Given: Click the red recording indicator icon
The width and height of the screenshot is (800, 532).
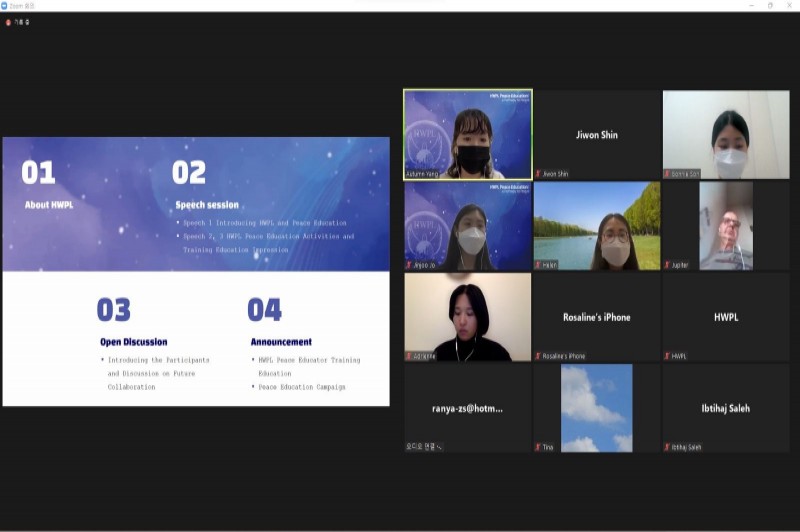Looking at the screenshot, I should (x=8, y=22).
